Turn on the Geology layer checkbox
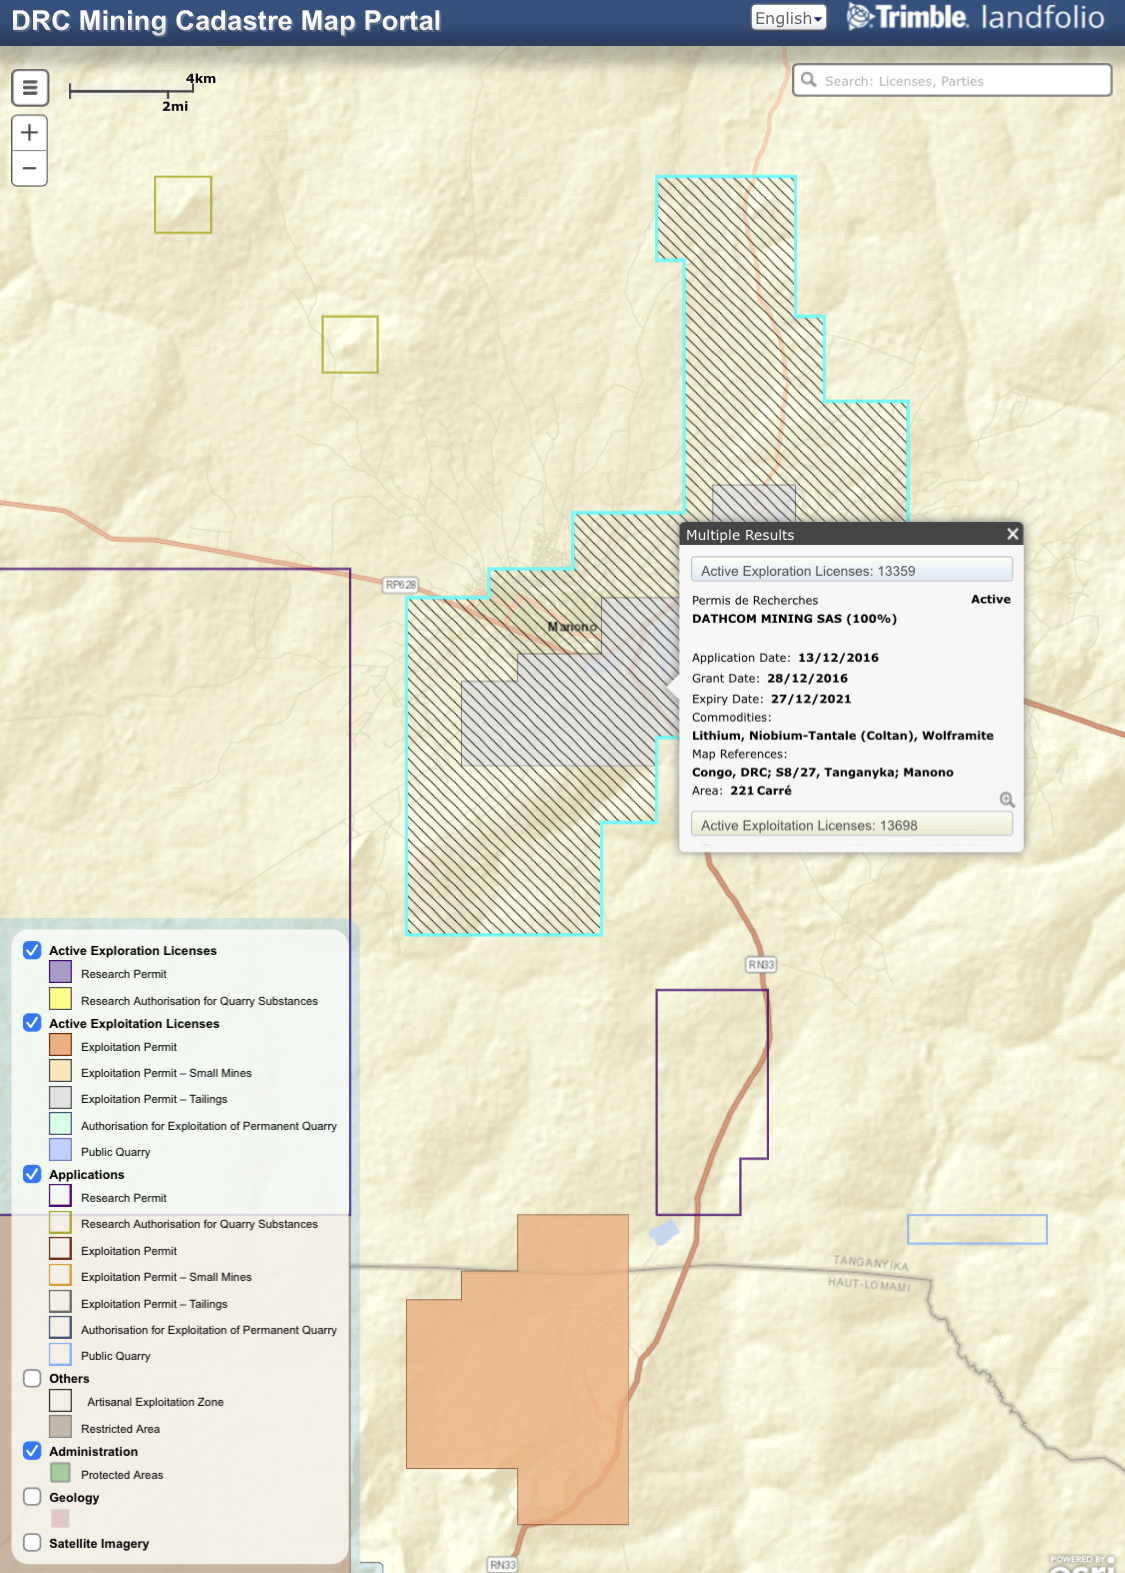 [x=32, y=1497]
